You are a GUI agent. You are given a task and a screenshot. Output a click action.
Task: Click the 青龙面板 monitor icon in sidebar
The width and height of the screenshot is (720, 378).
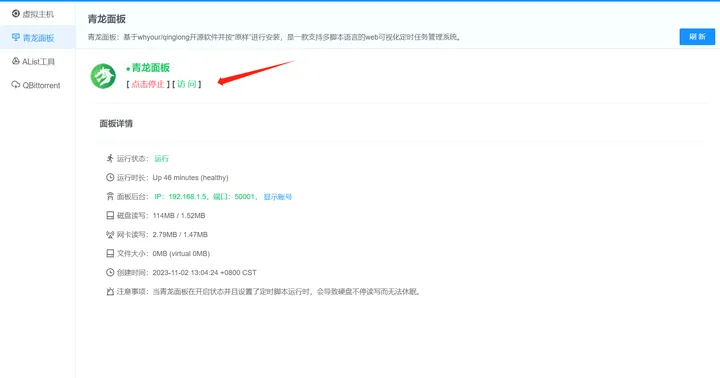point(16,37)
